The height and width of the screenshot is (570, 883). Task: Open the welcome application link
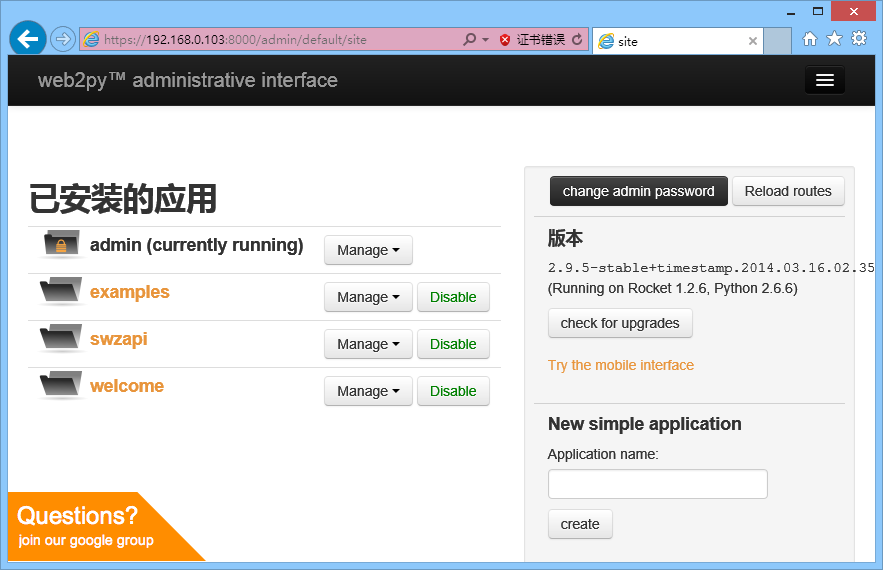(x=127, y=386)
